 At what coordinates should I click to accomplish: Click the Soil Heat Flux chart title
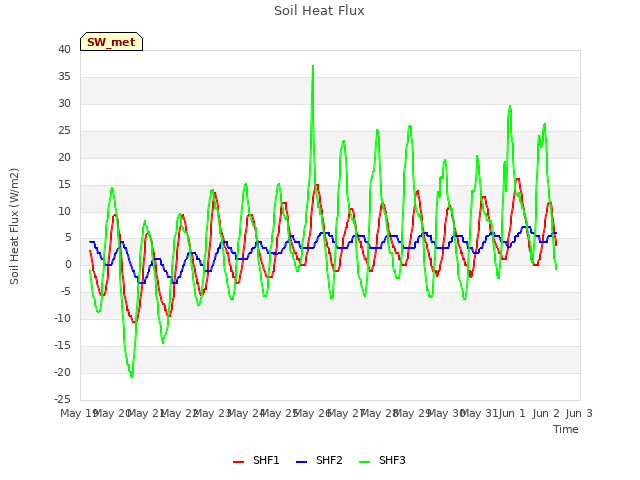tap(319, 11)
